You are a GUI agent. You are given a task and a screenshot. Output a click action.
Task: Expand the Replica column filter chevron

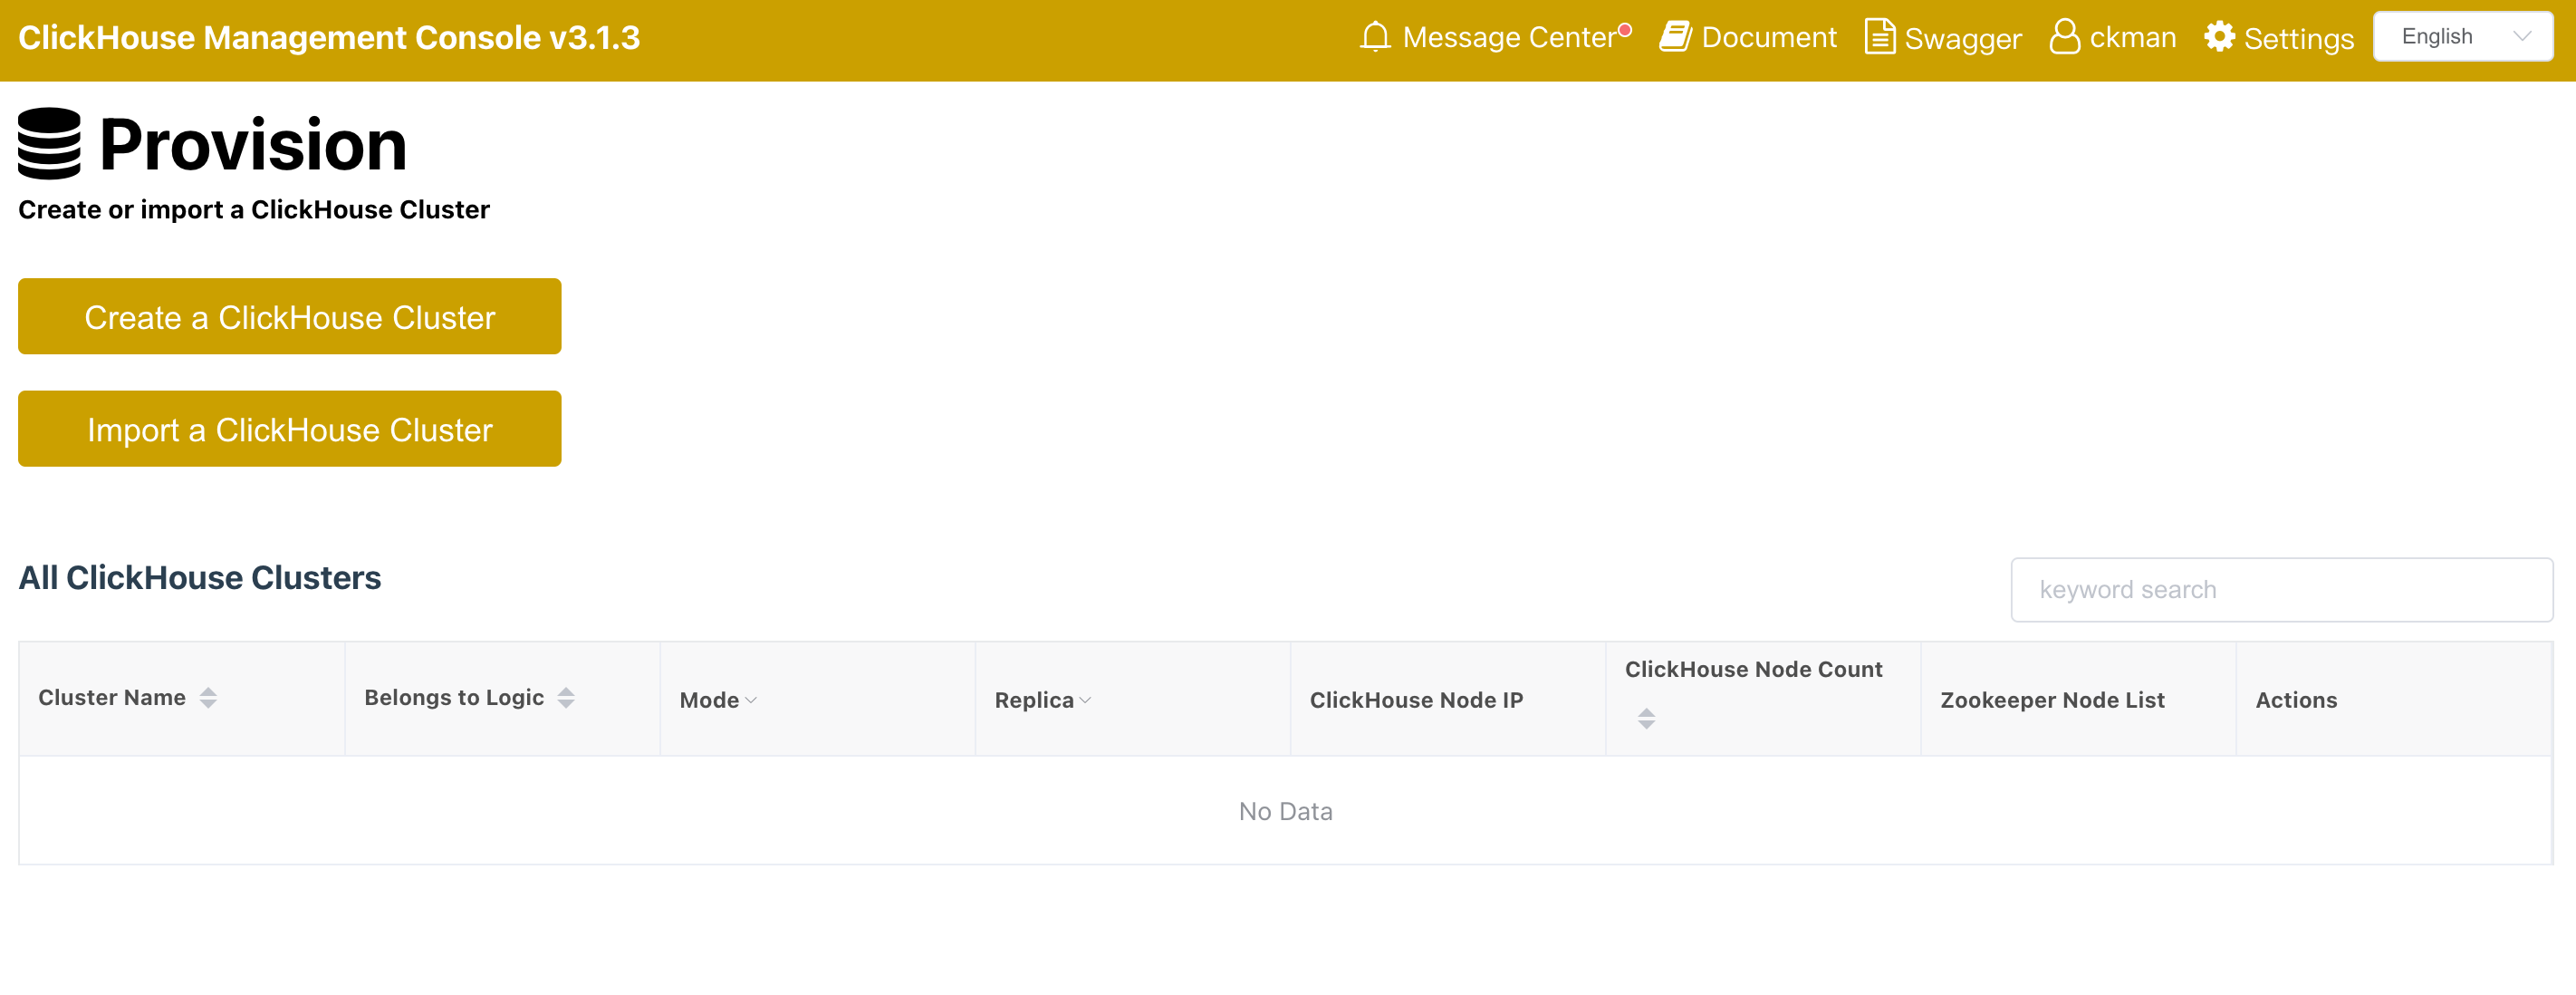1085,701
